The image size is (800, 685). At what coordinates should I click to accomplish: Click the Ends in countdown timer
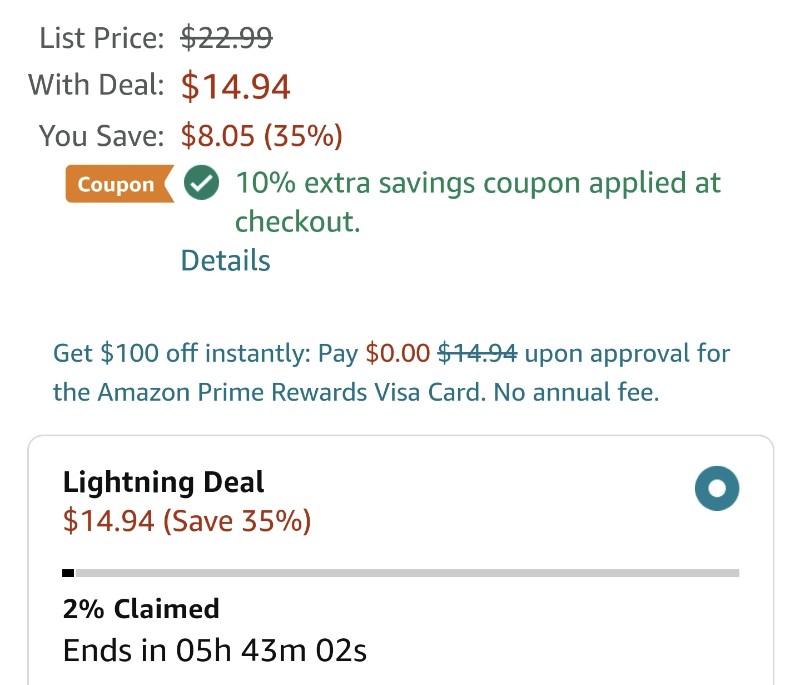pos(215,651)
